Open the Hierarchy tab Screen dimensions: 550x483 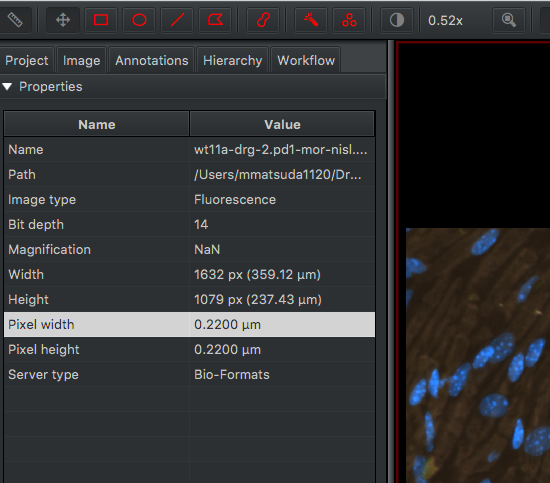pos(233,61)
